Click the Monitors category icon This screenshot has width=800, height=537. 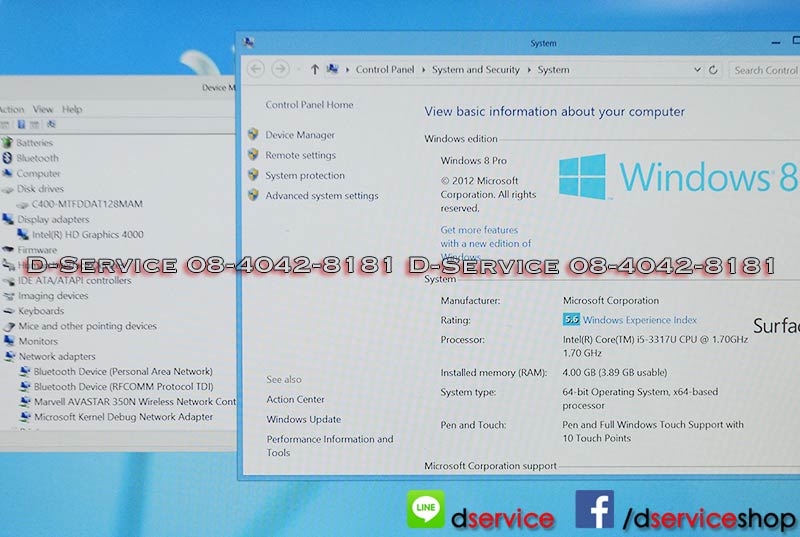pos(10,341)
